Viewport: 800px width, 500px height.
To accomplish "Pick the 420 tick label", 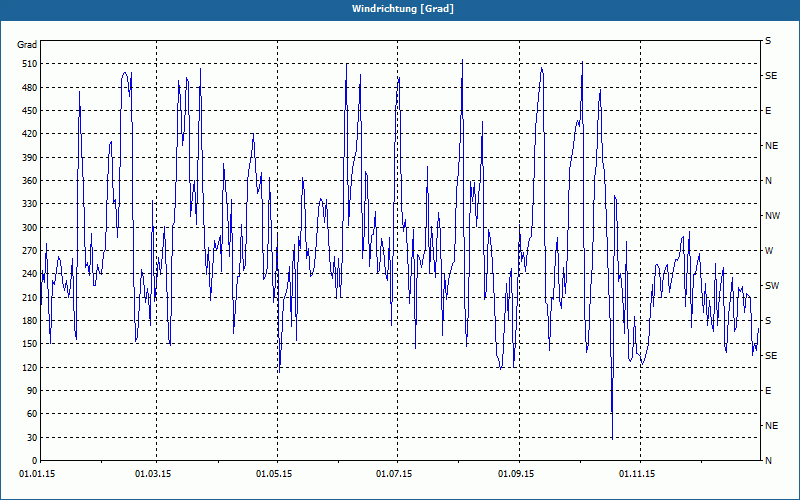I will [x=30, y=134].
